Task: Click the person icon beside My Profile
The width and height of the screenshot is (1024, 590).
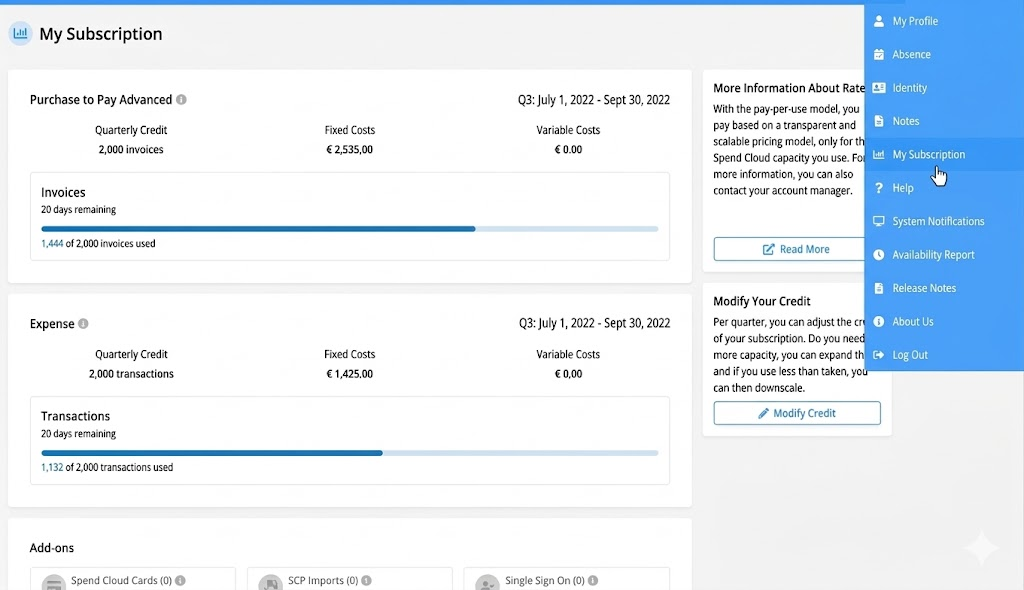Action: coord(878,21)
